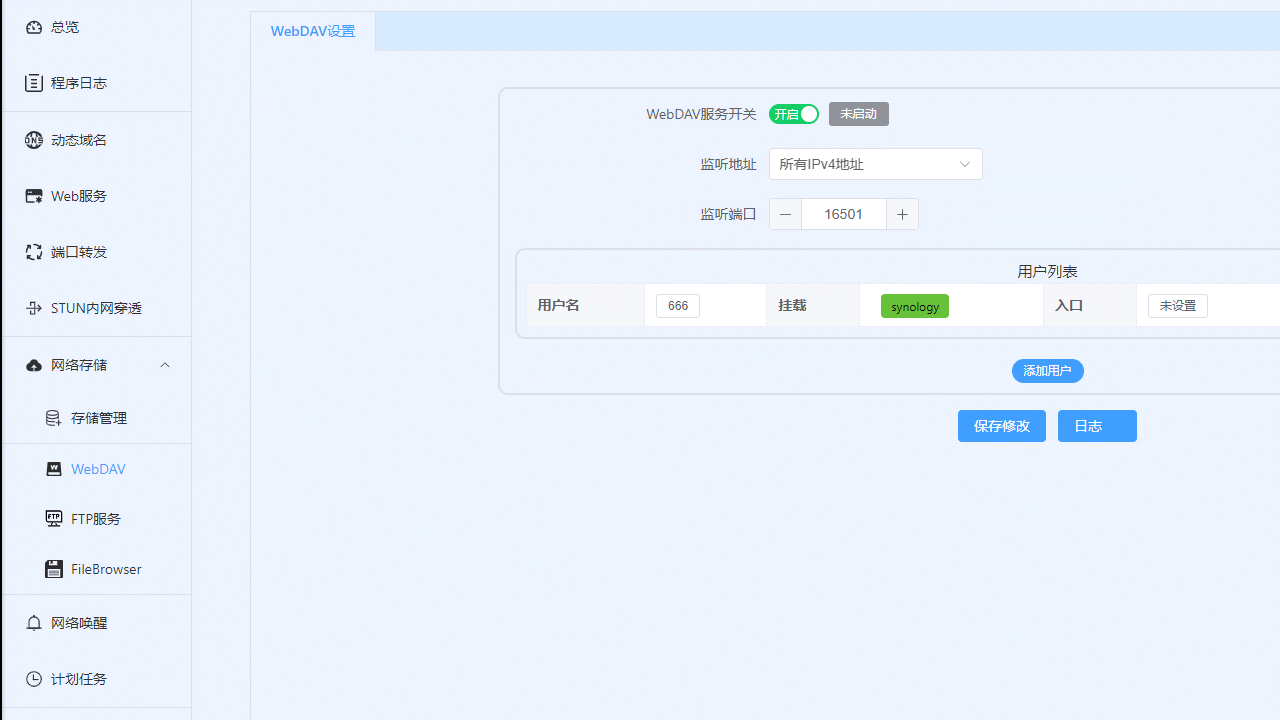
Task: Click the STUN内网穿透 icon
Action: click(34, 308)
